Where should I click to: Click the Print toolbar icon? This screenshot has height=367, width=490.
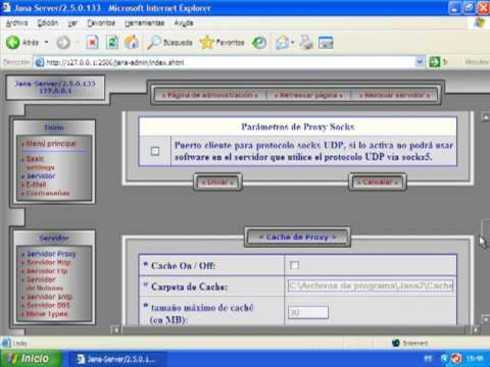point(306,43)
